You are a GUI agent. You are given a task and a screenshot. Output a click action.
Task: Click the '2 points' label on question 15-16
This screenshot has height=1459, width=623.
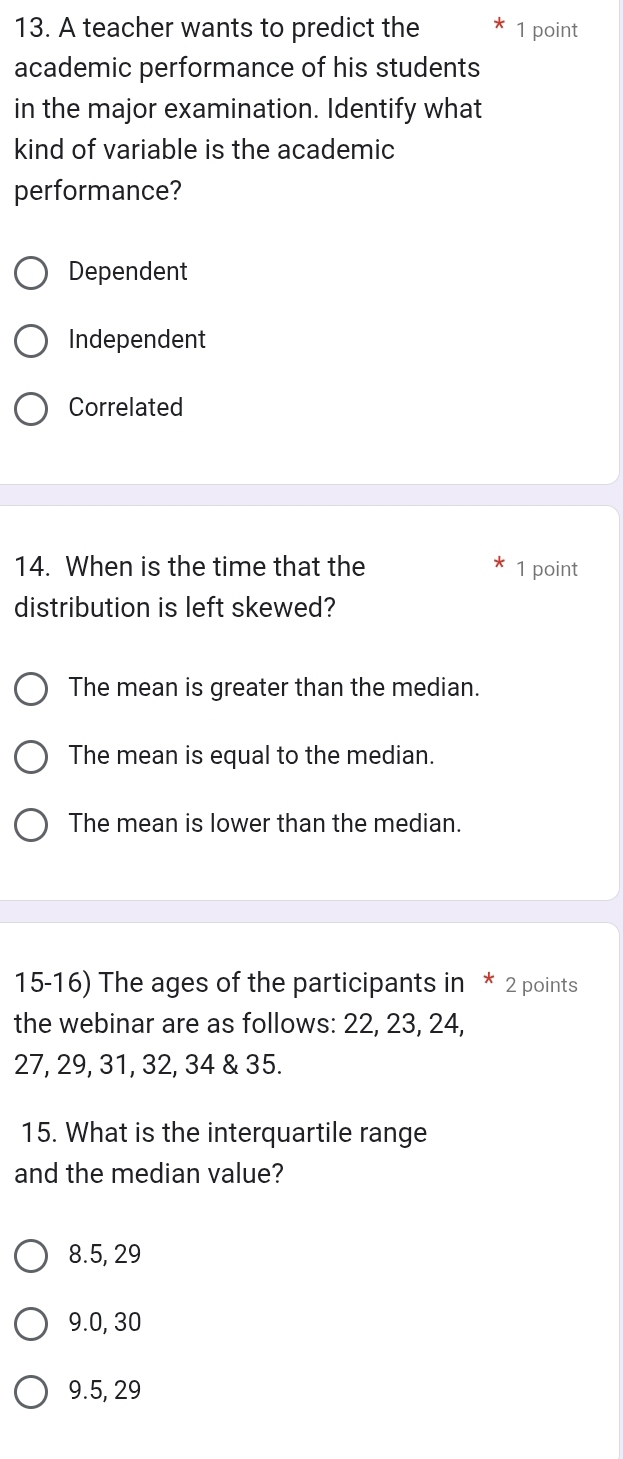[542, 985]
